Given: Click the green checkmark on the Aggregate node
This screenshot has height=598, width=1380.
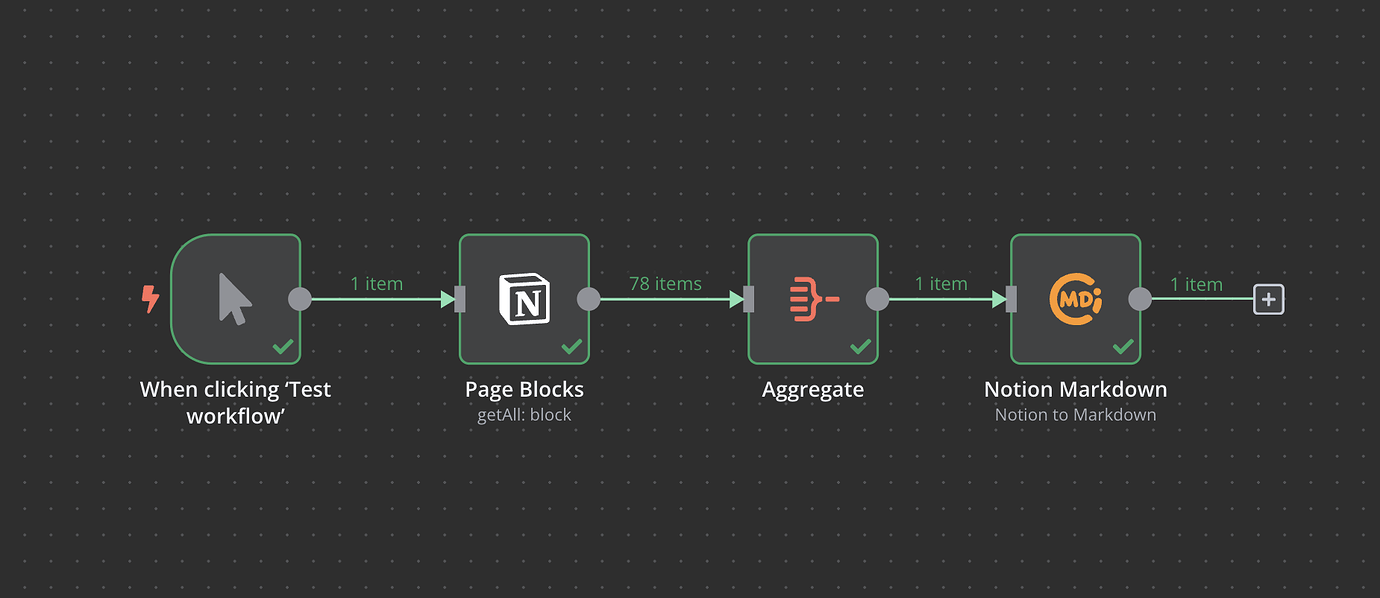Looking at the screenshot, I should click(x=860, y=347).
